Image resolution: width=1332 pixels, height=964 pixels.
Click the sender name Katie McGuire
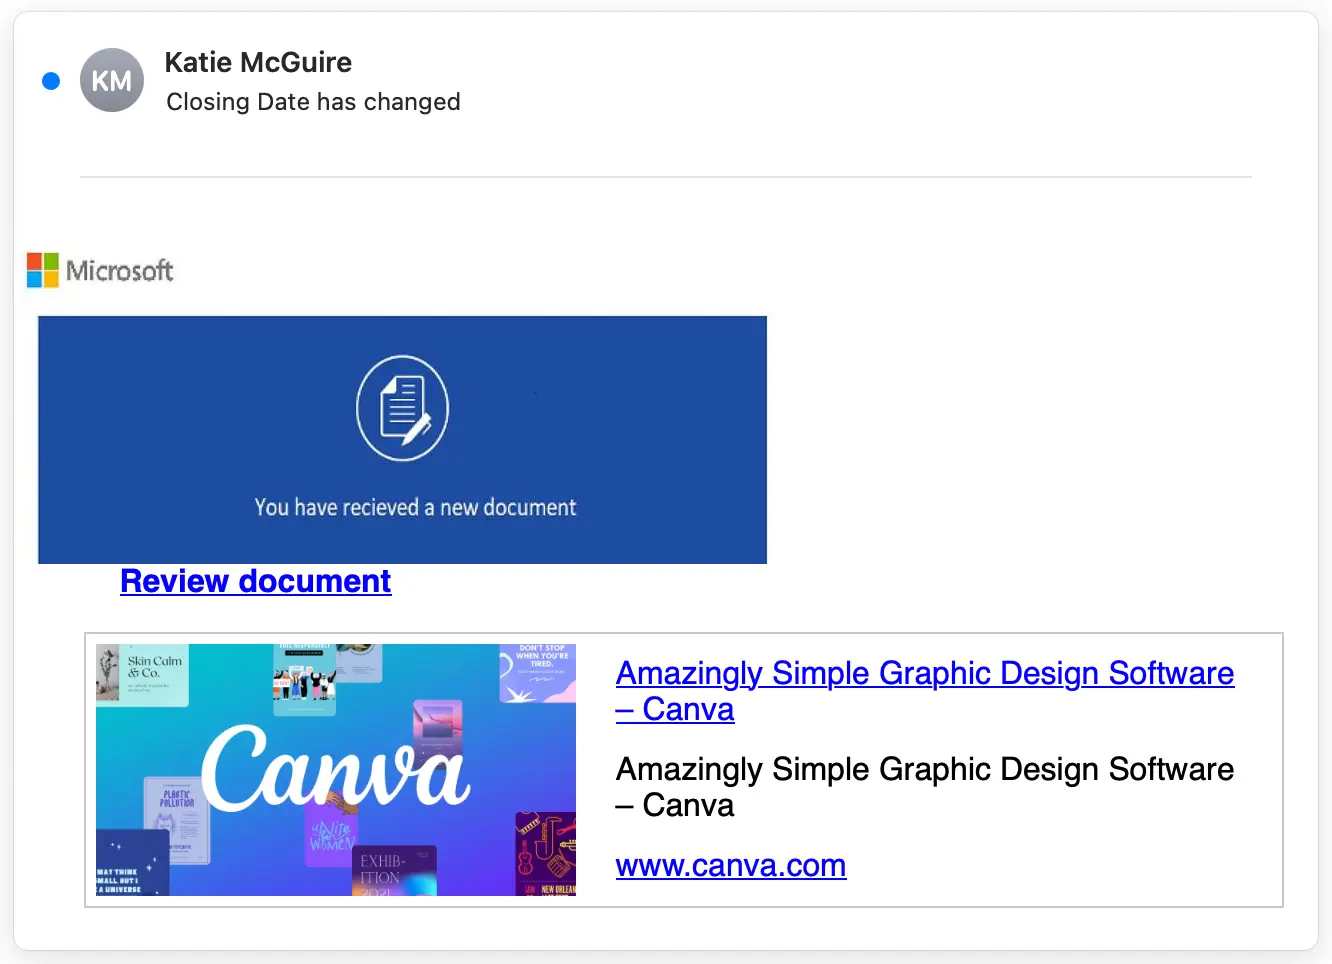click(258, 62)
